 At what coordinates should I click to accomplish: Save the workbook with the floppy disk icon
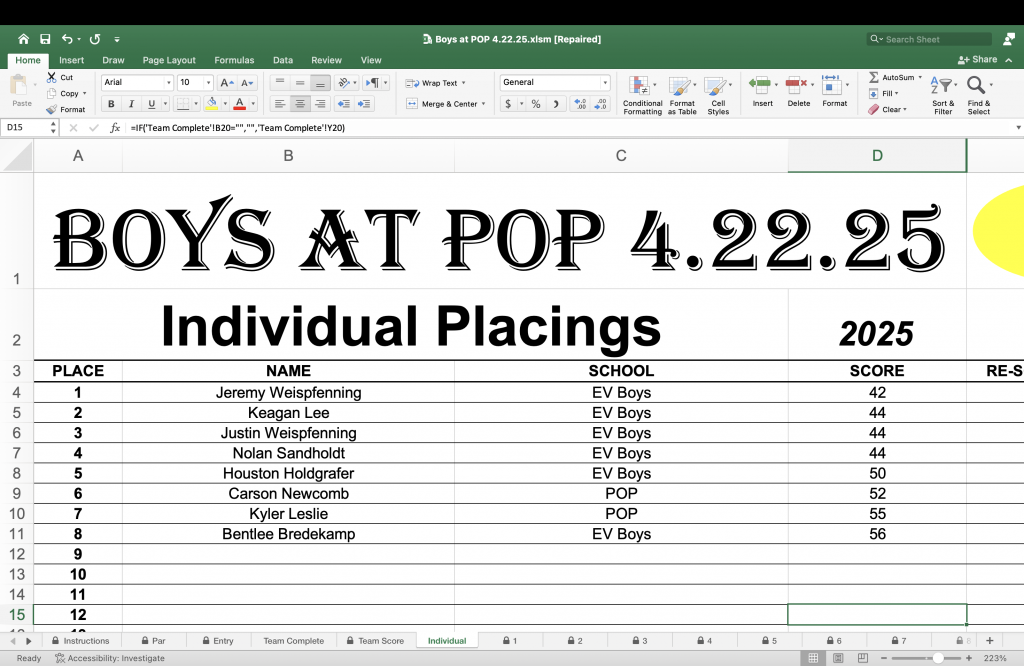click(x=45, y=39)
